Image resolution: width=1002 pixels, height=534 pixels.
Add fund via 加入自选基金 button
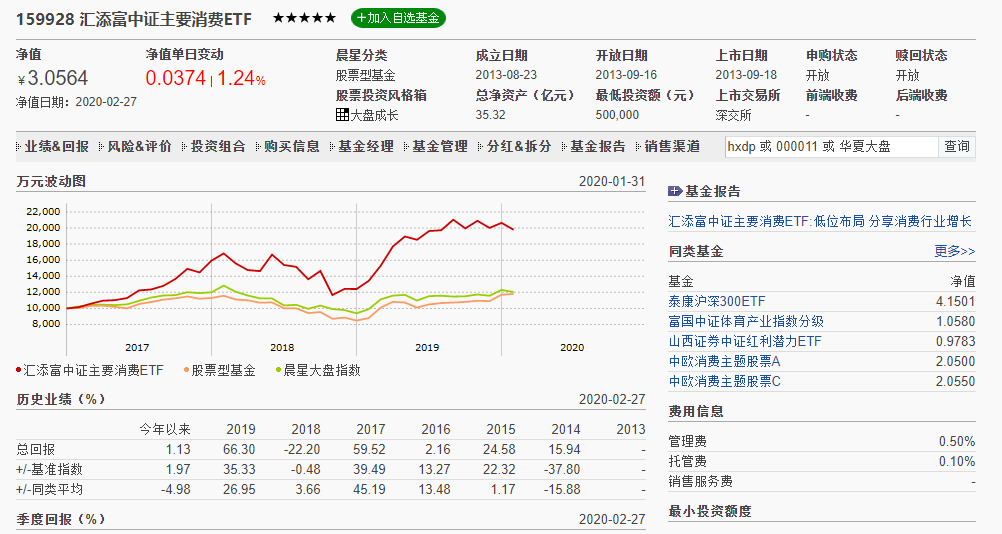click(398, 18)
